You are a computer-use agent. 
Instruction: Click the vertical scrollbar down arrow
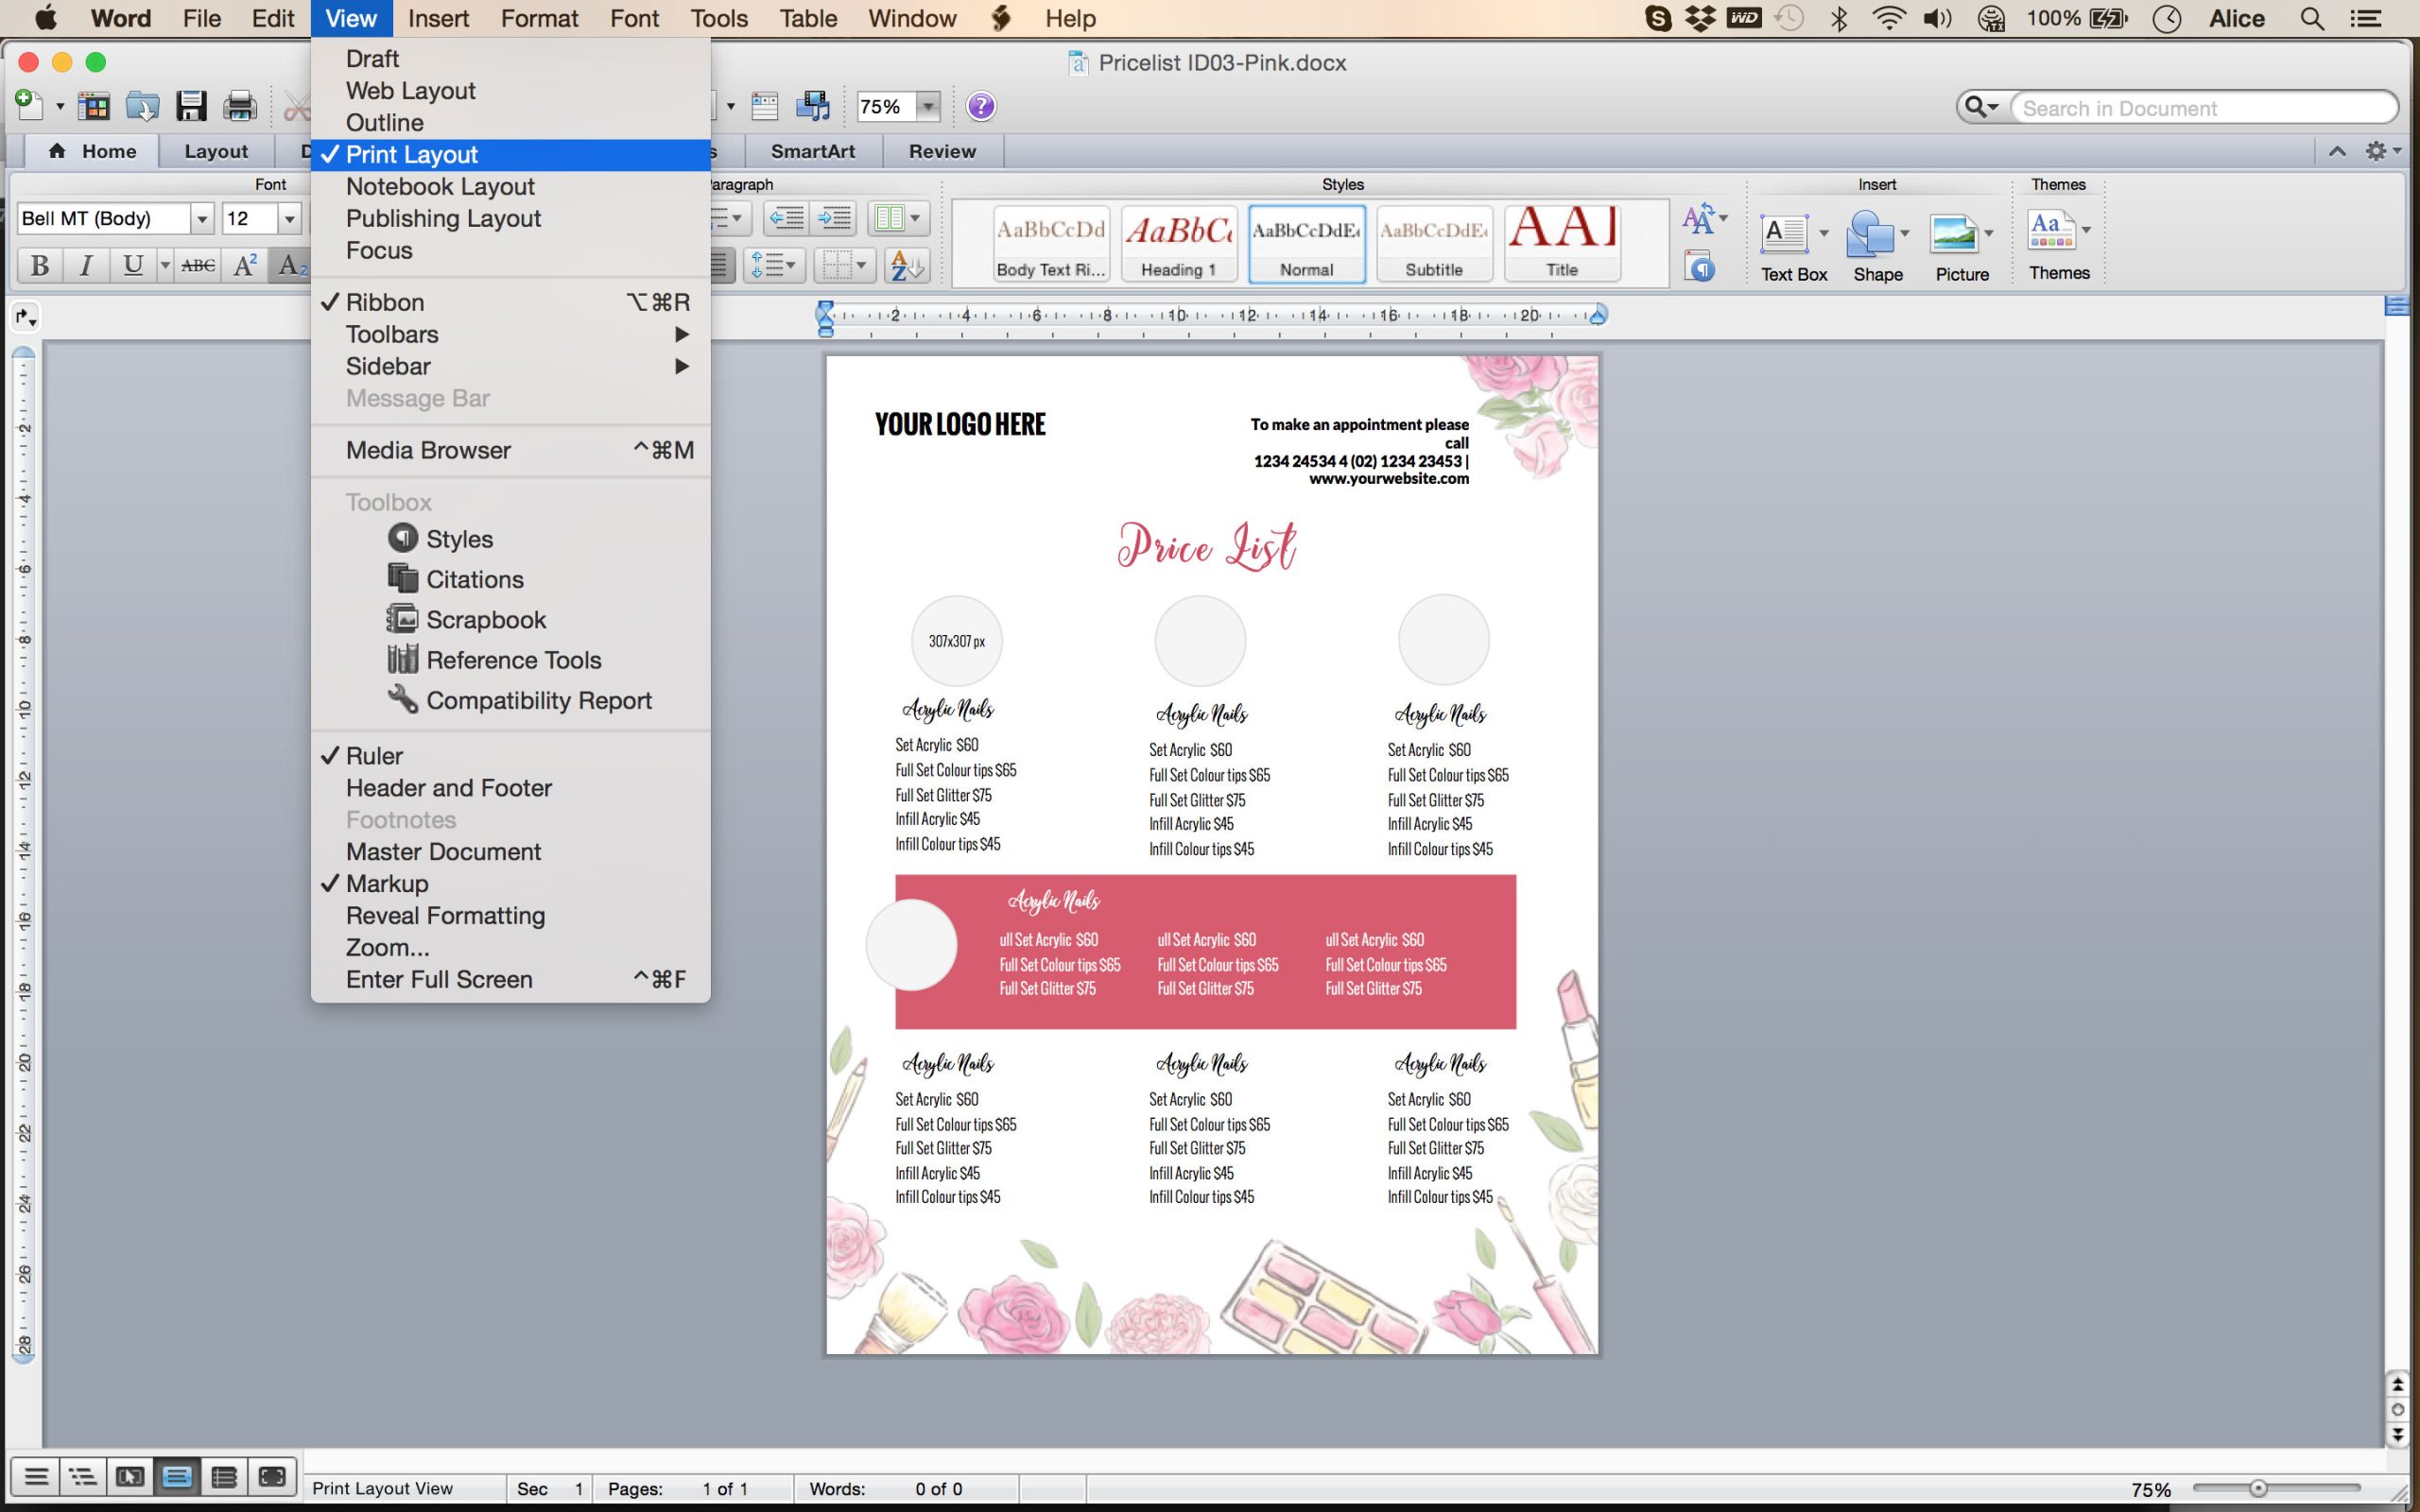(x=2397, y=1434)
